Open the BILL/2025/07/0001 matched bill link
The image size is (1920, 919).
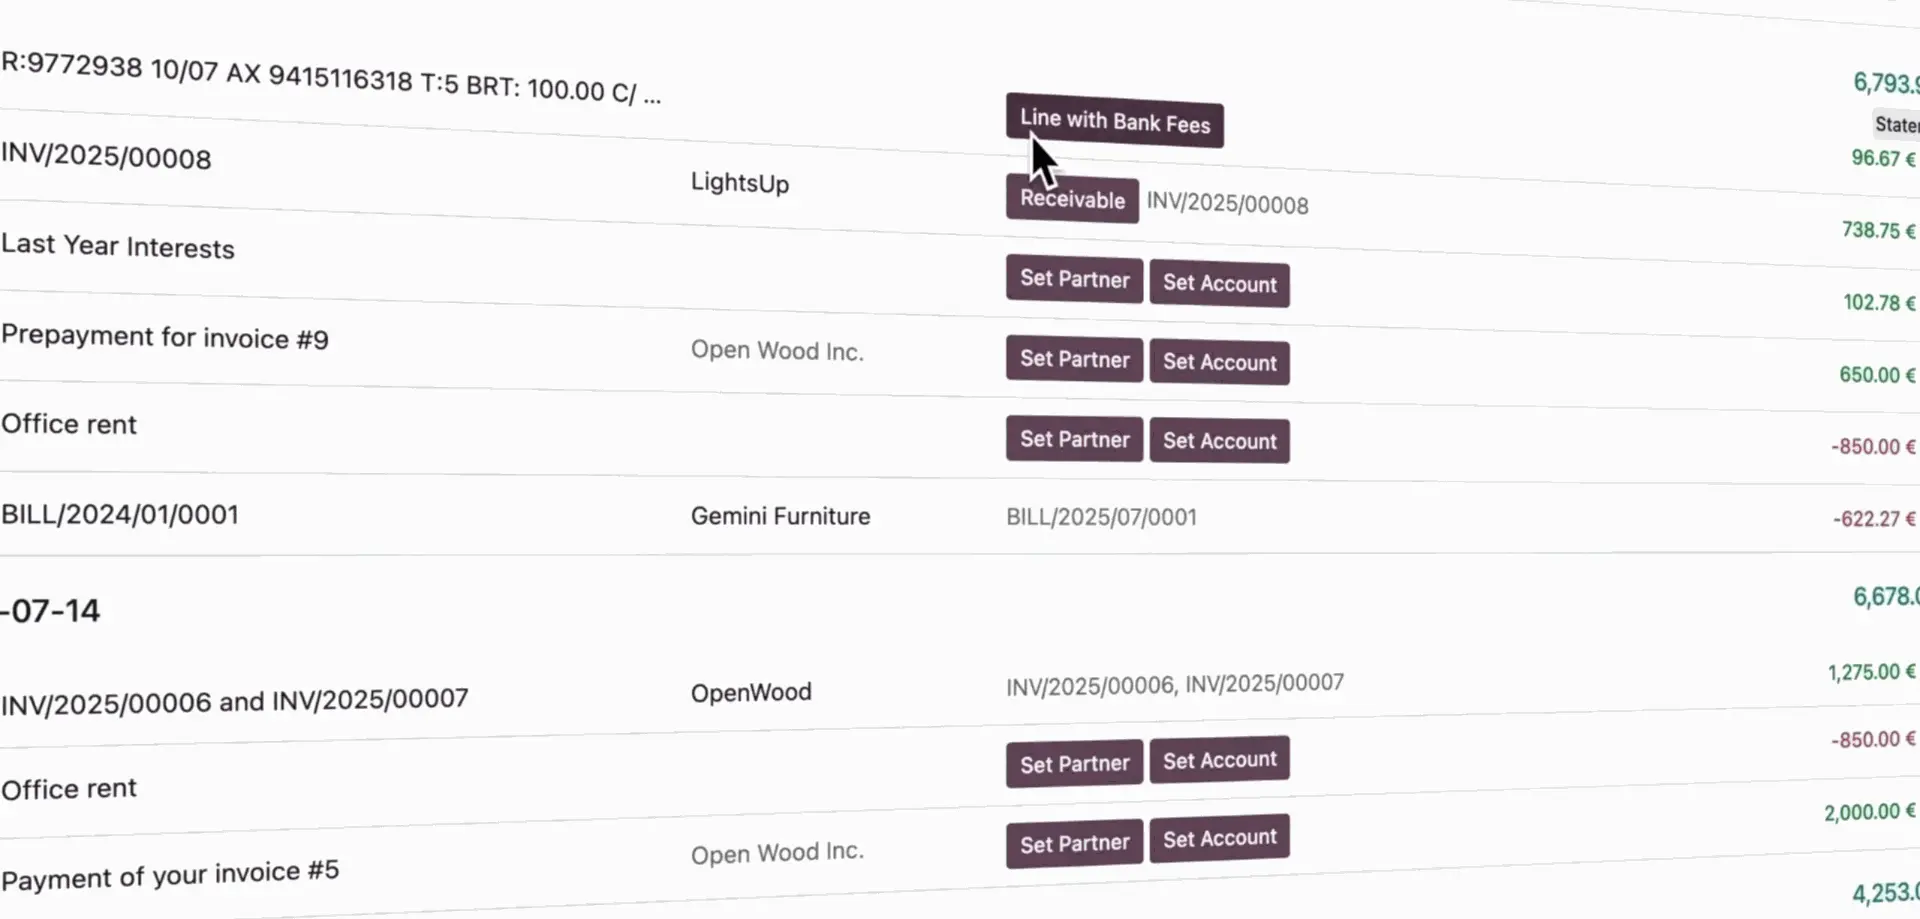[x=1101, y=517]
